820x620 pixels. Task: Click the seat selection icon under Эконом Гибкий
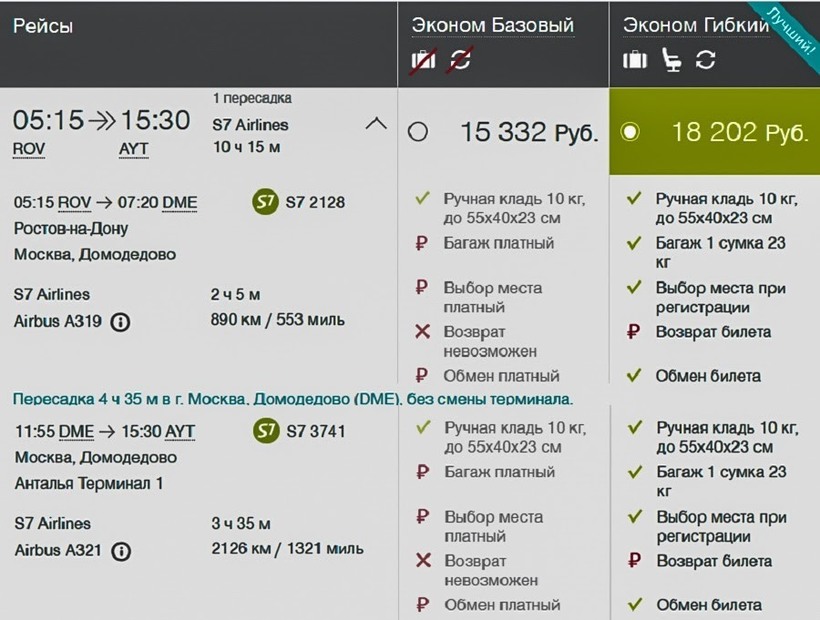click(671, 60)
